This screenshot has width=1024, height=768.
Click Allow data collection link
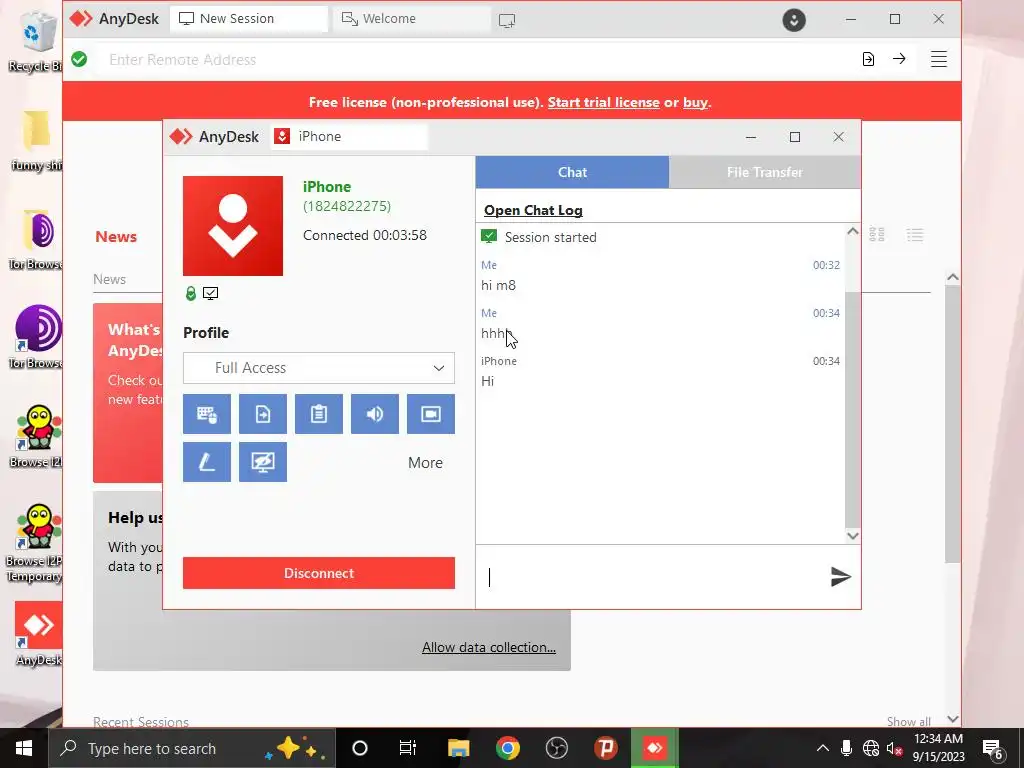point(488,647)
